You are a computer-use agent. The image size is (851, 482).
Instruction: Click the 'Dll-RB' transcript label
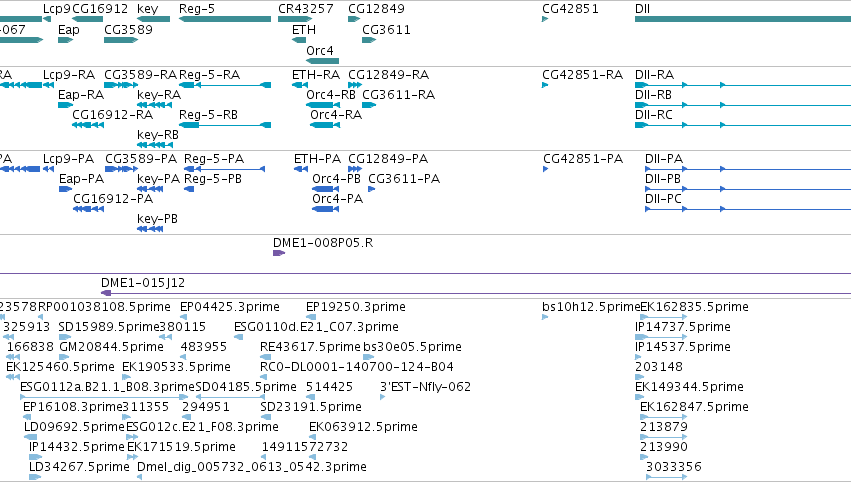coord(653,94)
